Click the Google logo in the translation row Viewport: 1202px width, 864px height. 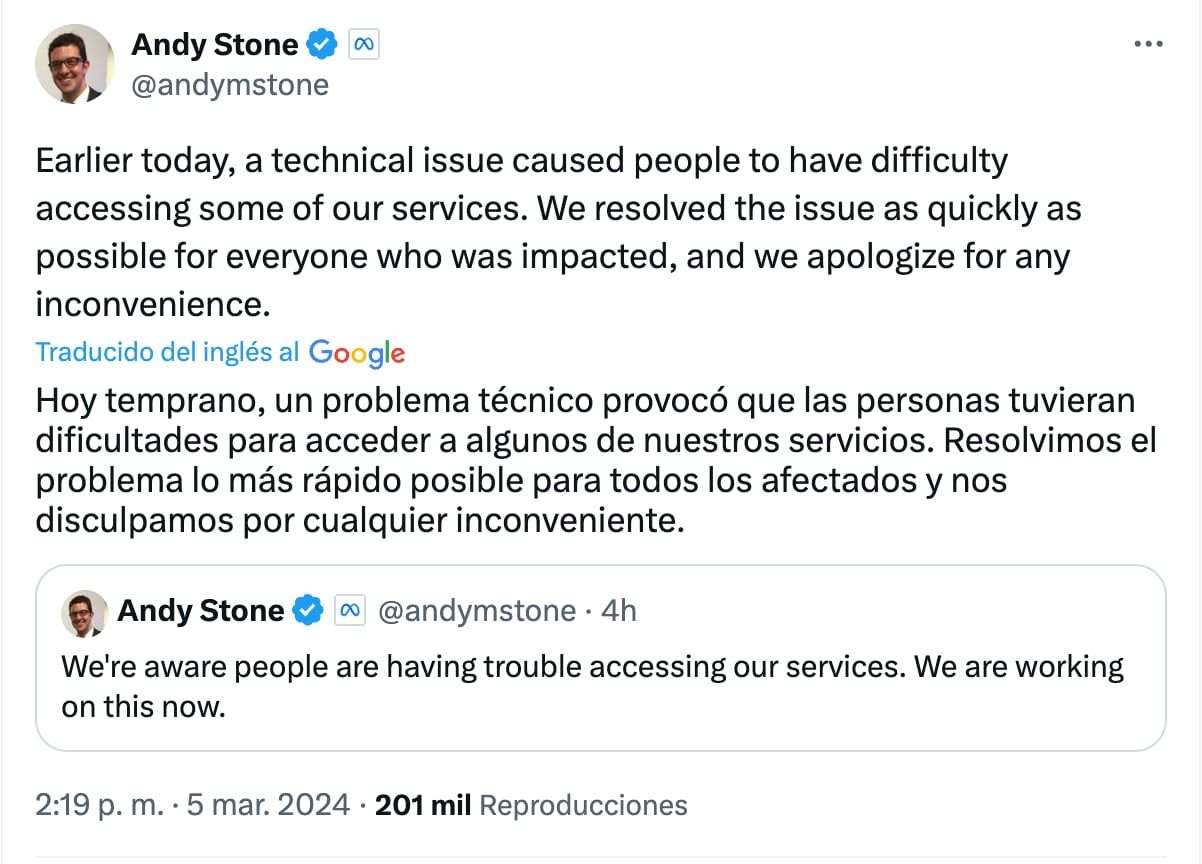point(357,352)
